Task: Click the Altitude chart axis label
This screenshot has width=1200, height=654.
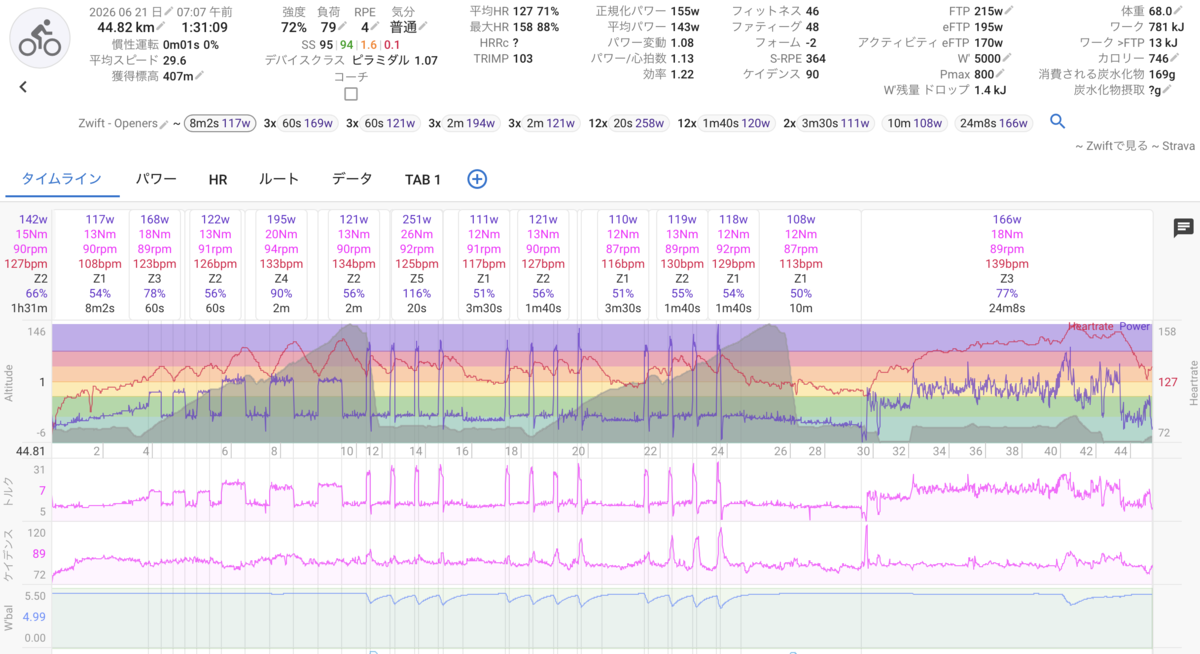Action: click(9, 382)
